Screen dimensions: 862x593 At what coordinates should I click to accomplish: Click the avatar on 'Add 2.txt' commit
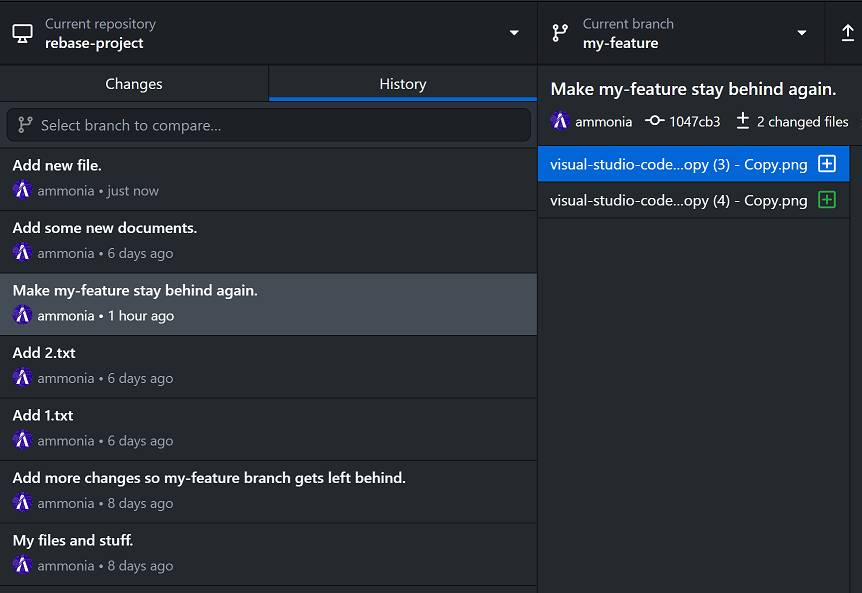23,378
